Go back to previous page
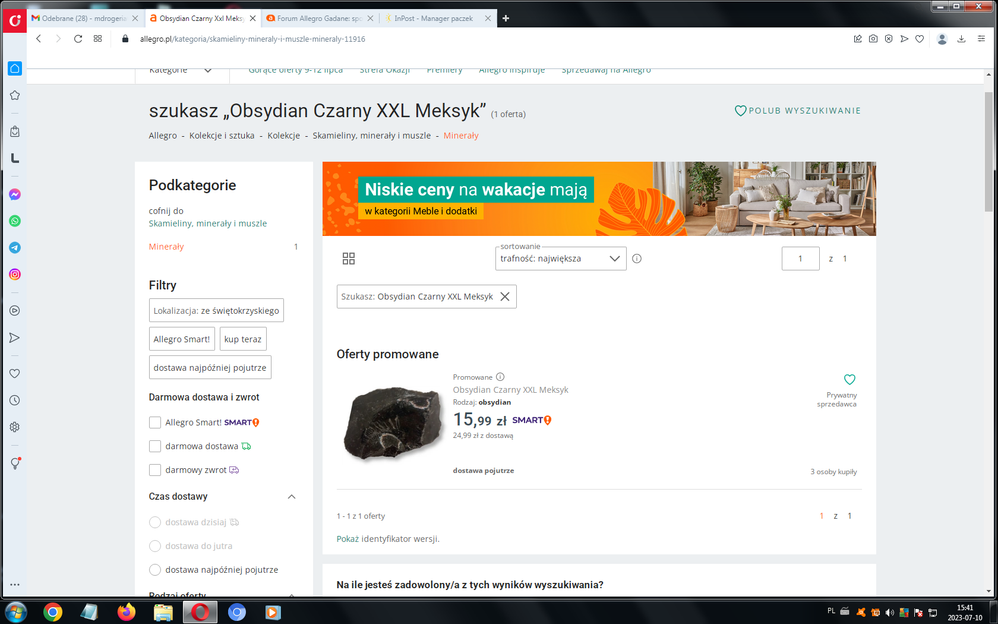The image size is (998, 624). coord(39,39)
